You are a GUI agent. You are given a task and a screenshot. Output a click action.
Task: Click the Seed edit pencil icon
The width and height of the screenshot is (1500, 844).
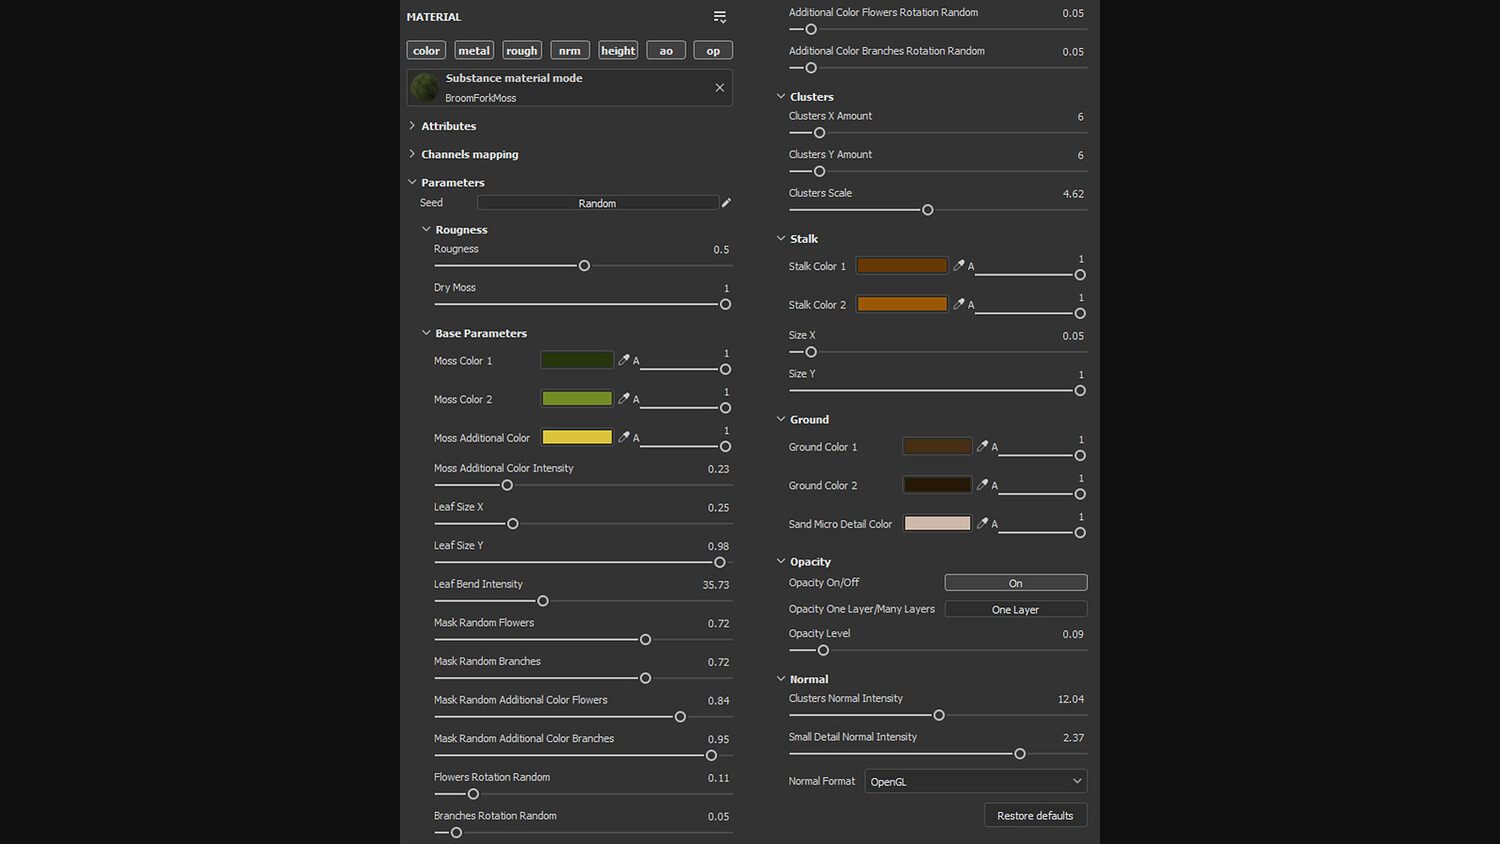click(727, 203)
